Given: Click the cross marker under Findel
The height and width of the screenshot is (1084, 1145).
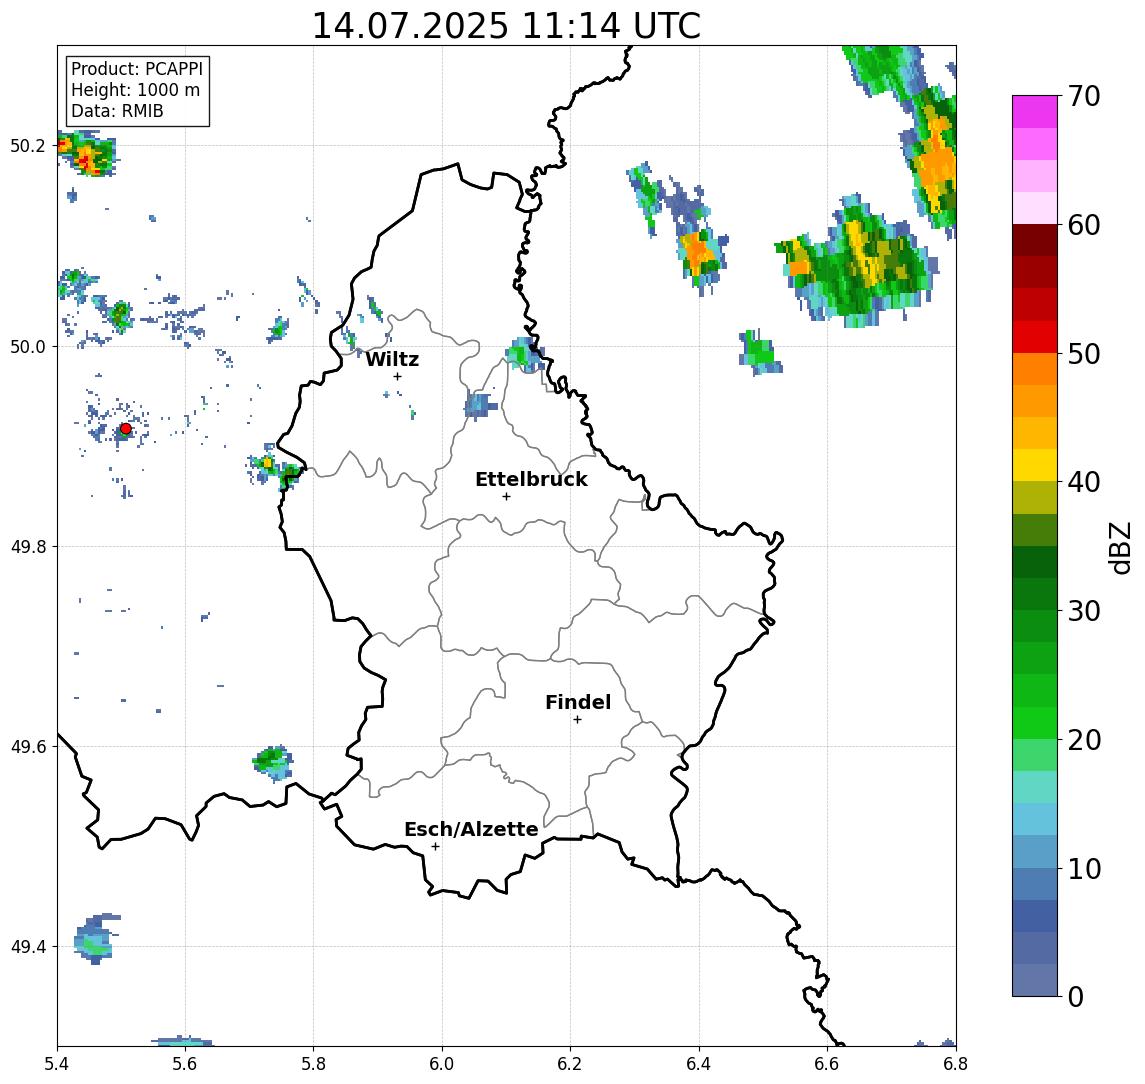Looking at the screenshot, I should 577,720.
